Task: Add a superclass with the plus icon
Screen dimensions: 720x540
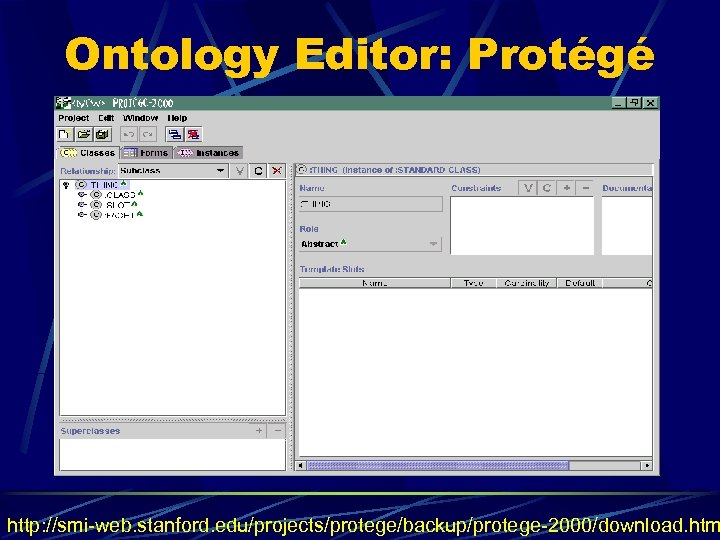Action: pyautogui.click(x=259, y=431)
